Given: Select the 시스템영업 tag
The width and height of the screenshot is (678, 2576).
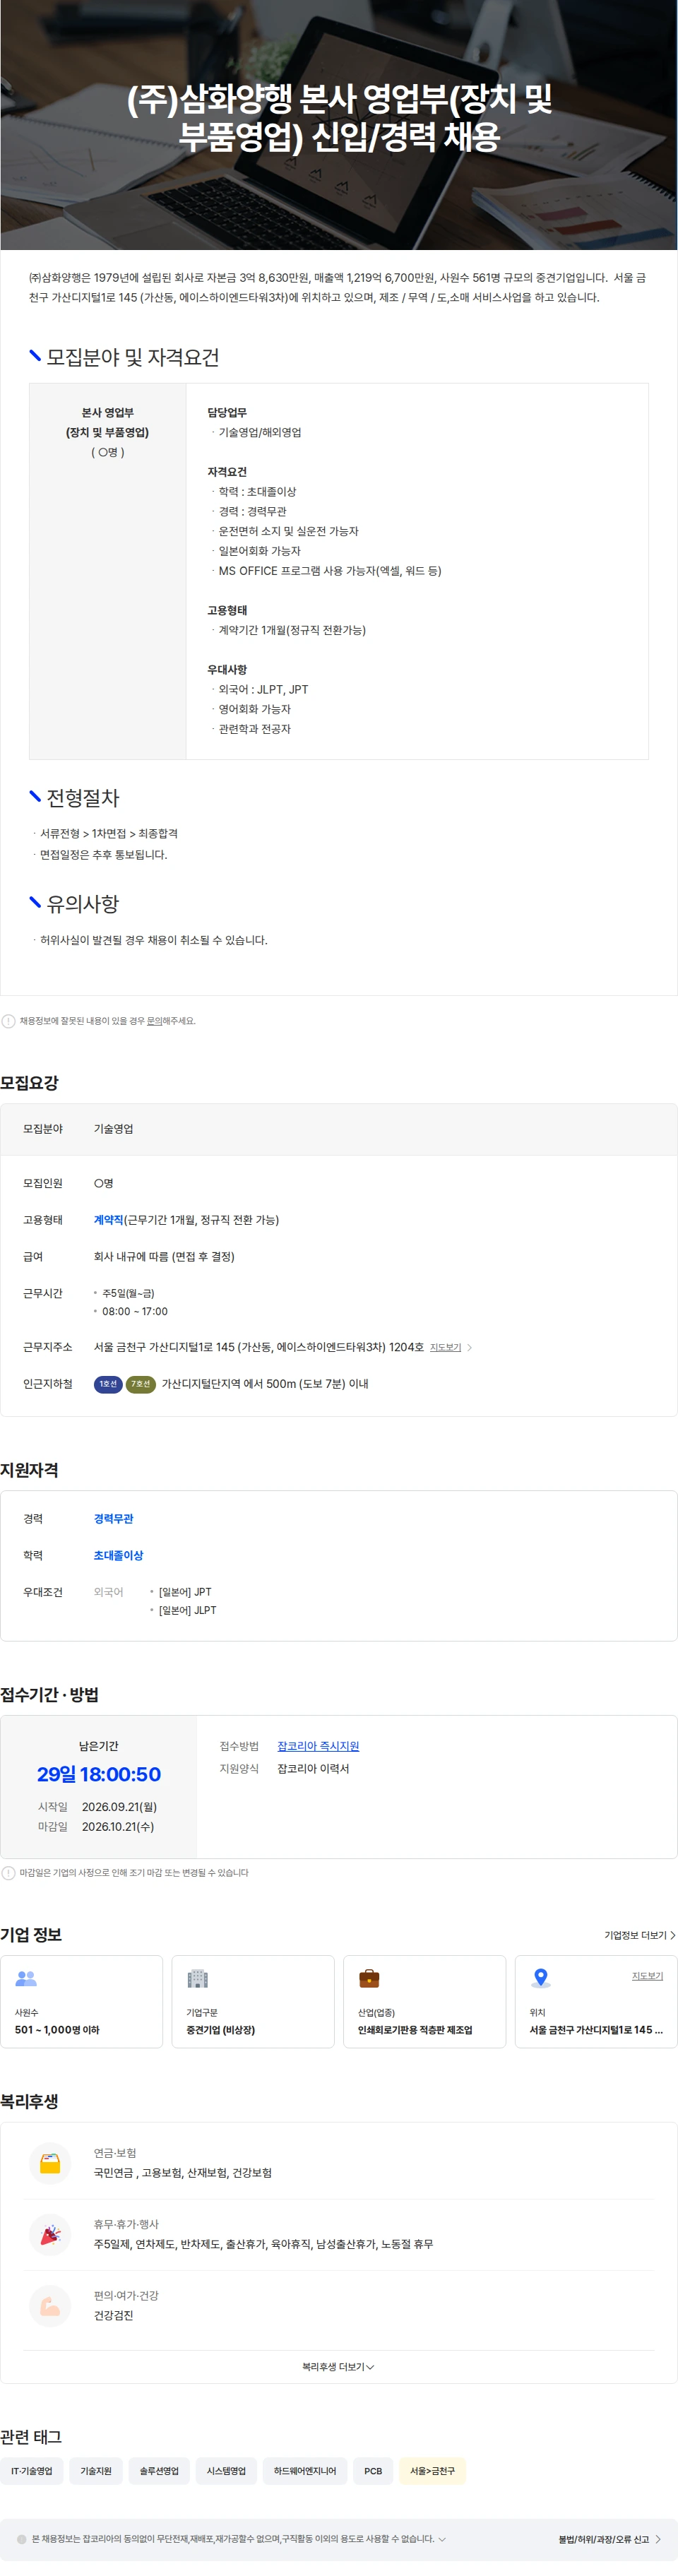Looking at the screenshot, I should pyautogui.click(x=226, y=2471).
